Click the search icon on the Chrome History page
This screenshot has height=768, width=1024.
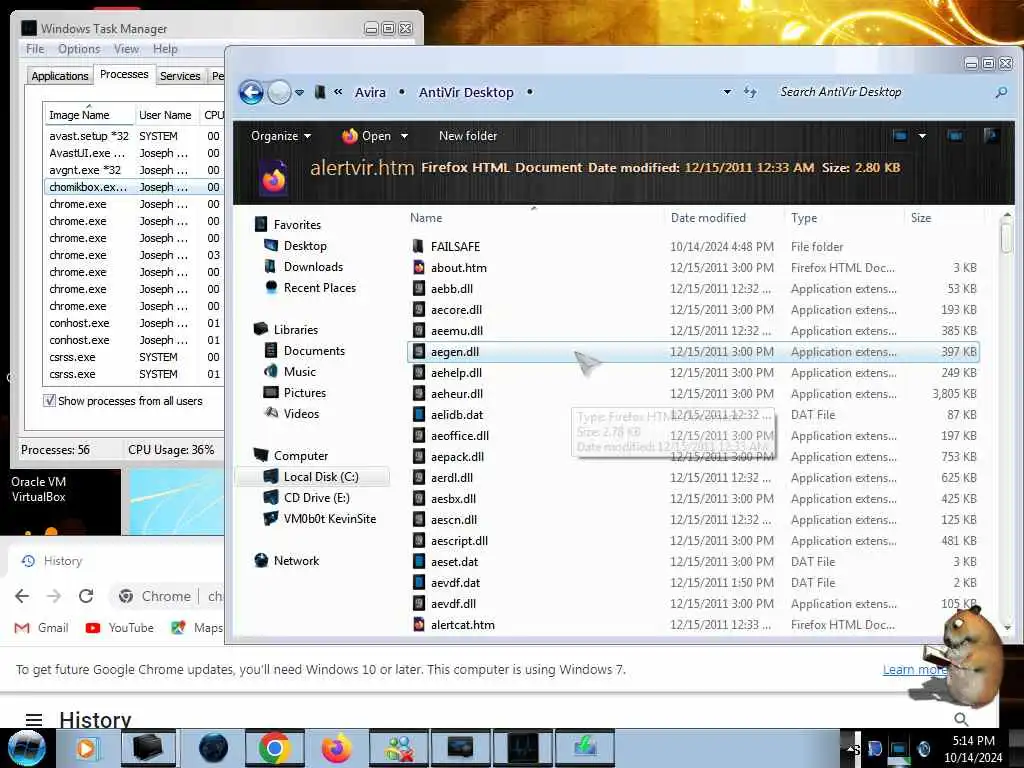(961, 719)
